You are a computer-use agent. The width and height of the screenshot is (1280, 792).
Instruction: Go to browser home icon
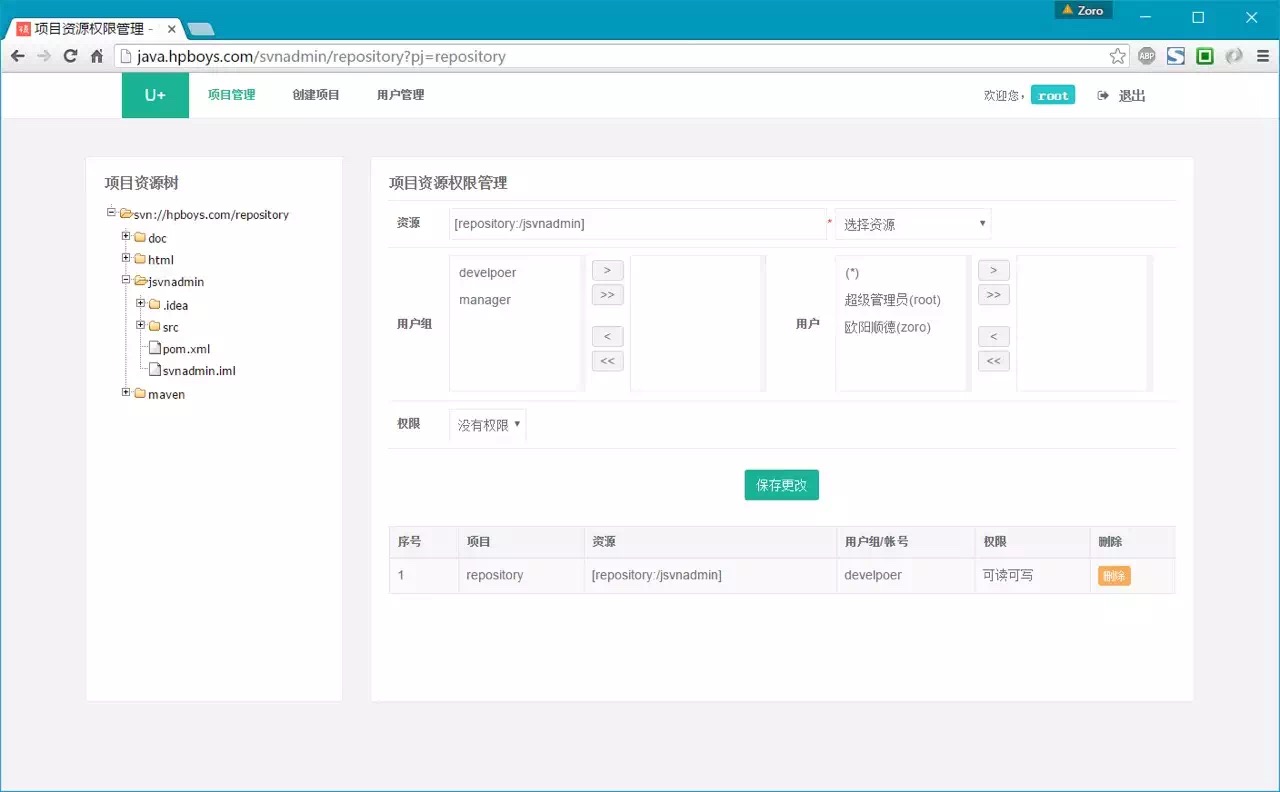coord(97,56)
